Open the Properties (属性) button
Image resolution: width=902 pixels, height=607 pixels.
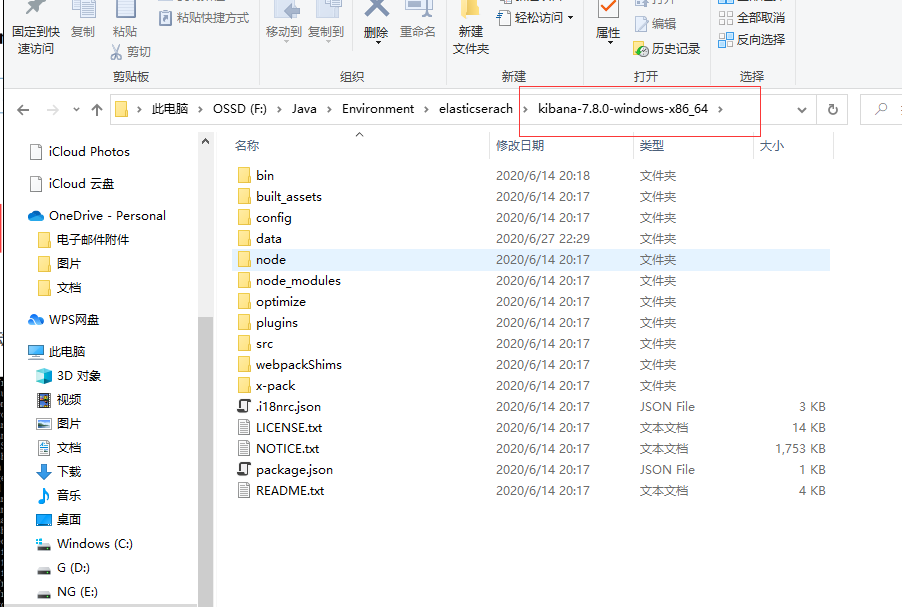(608, 23)
